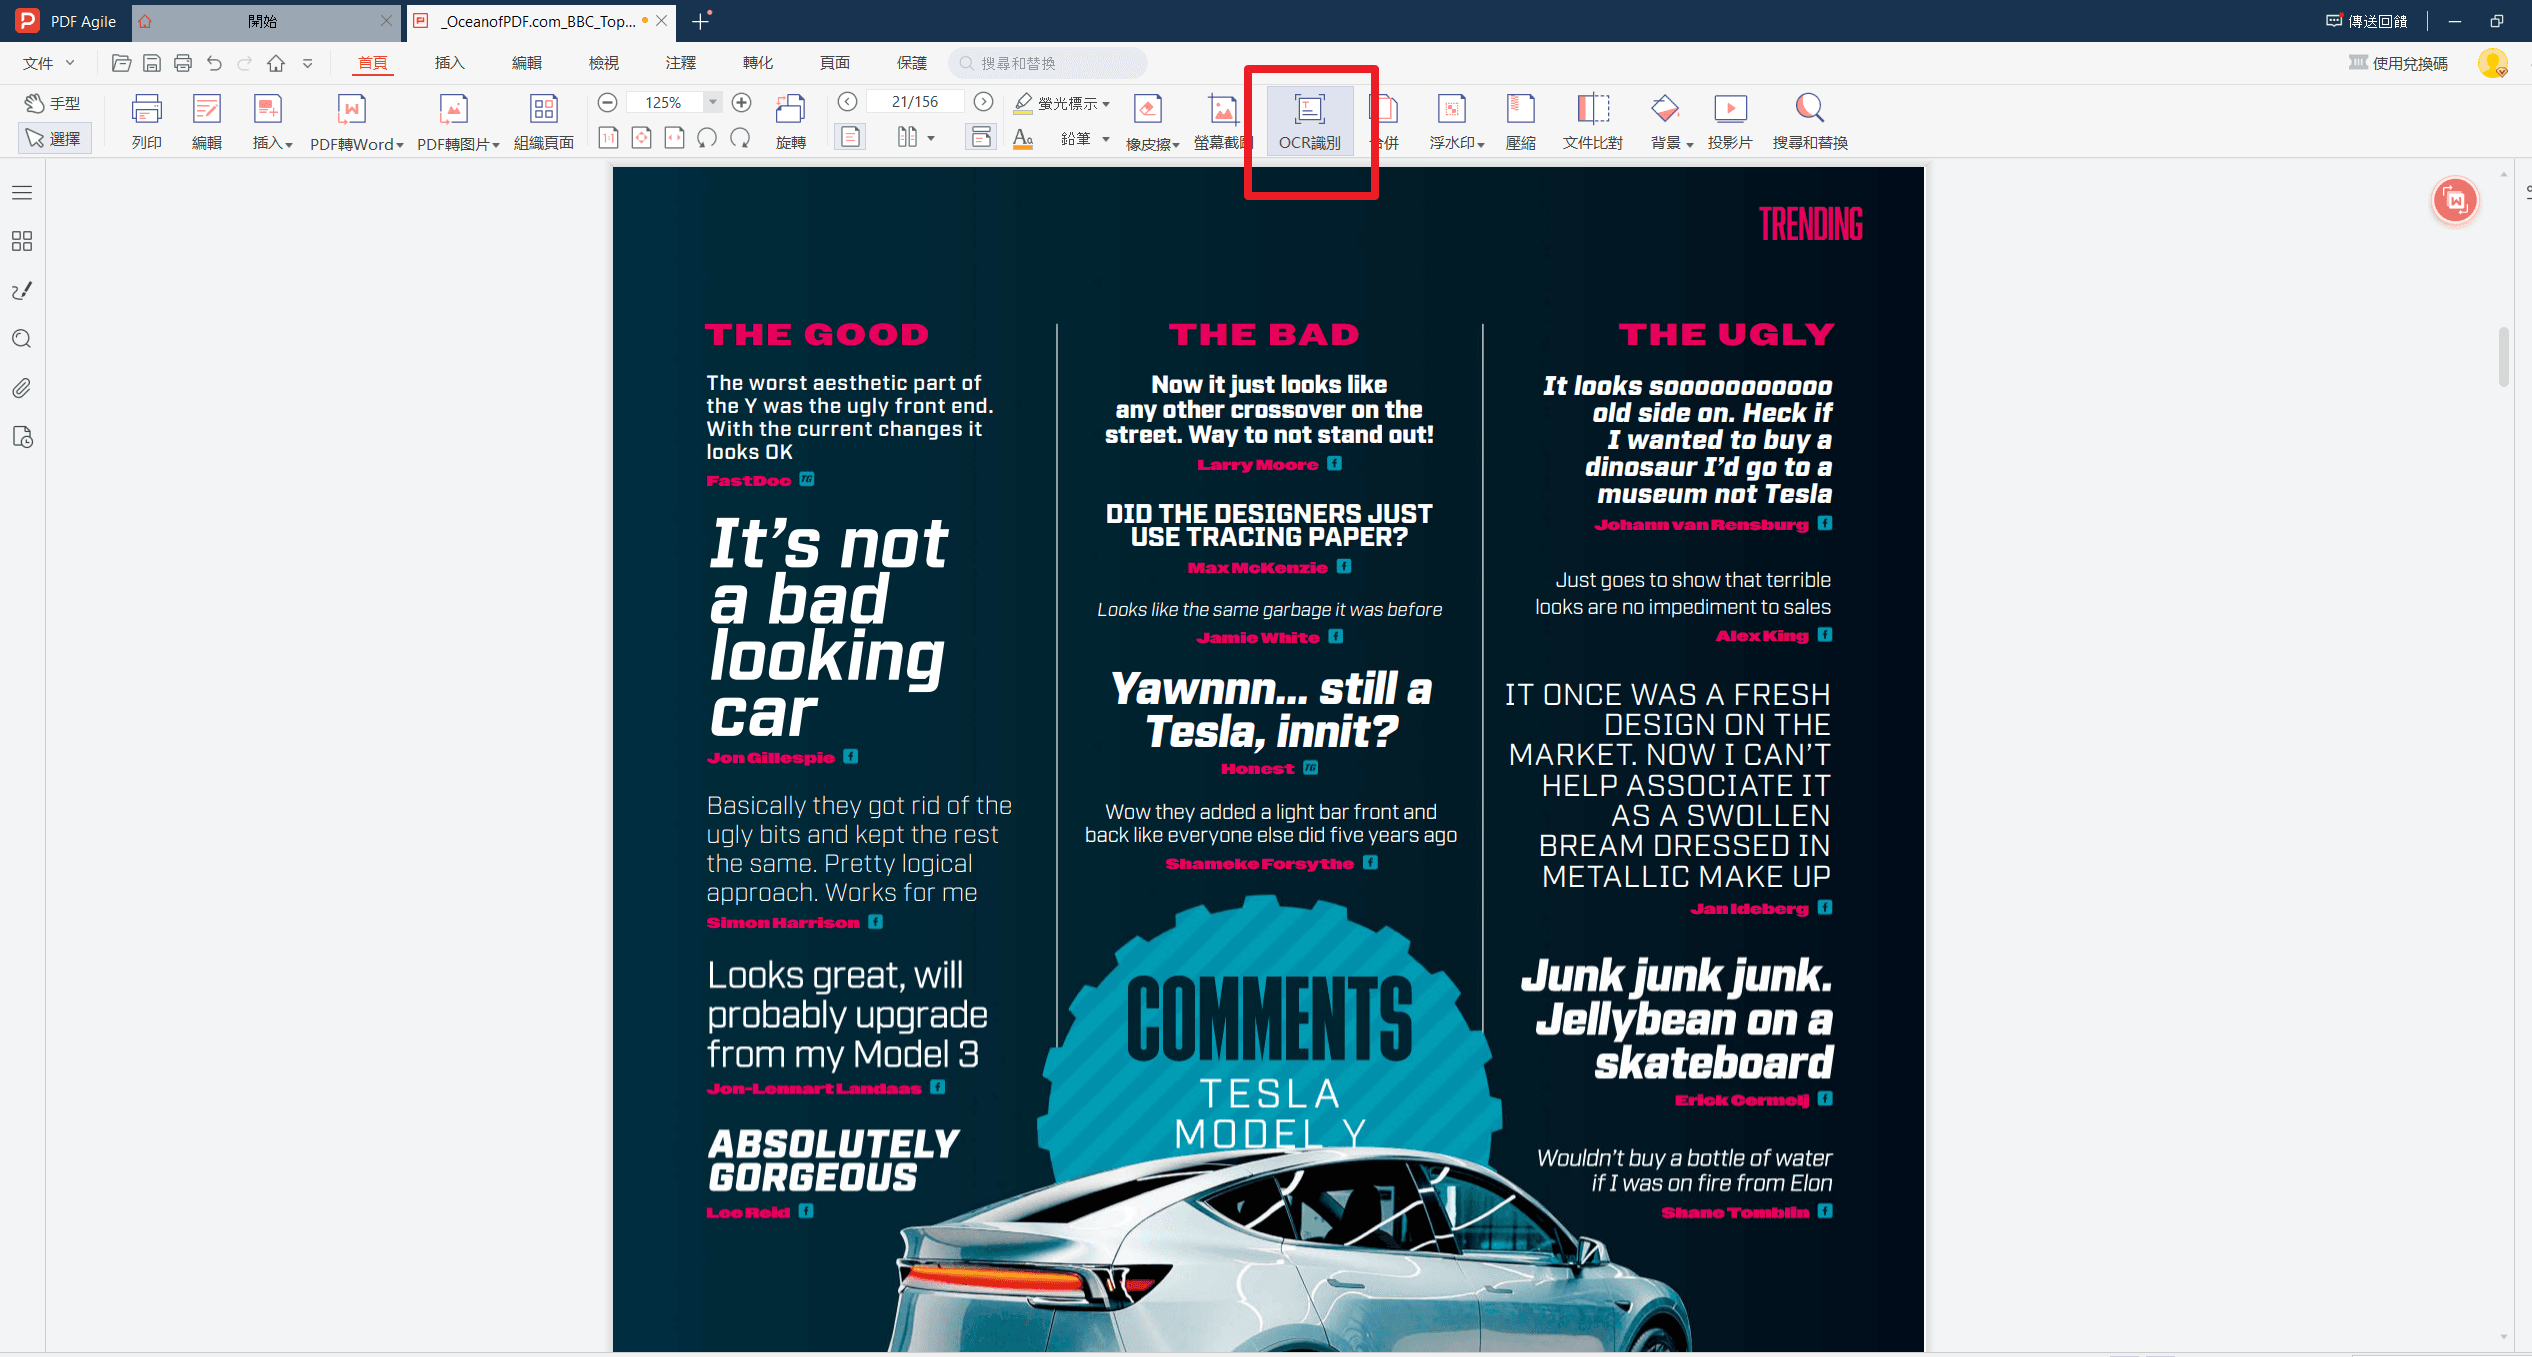Click the 傳送回饋 feedback button

click(x=2366, y=21)
